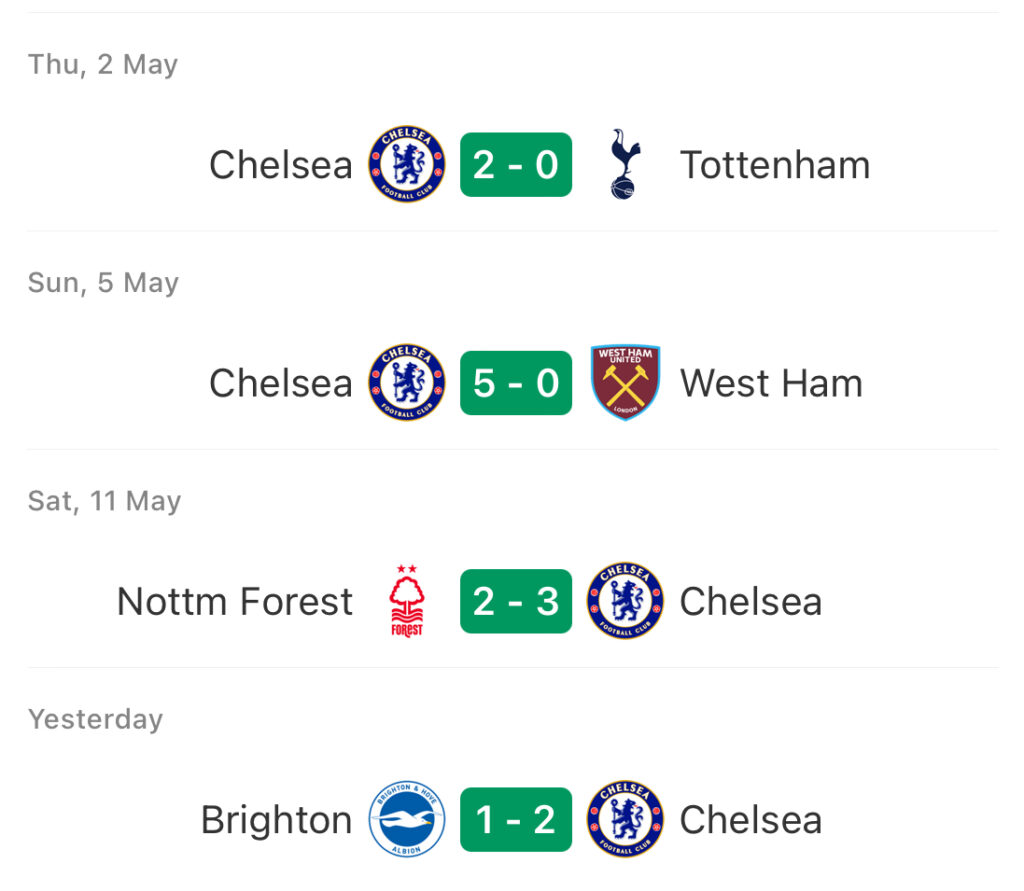Select the Brighton team name
This screenshot has width=1024, height=891.
(276, 820)
